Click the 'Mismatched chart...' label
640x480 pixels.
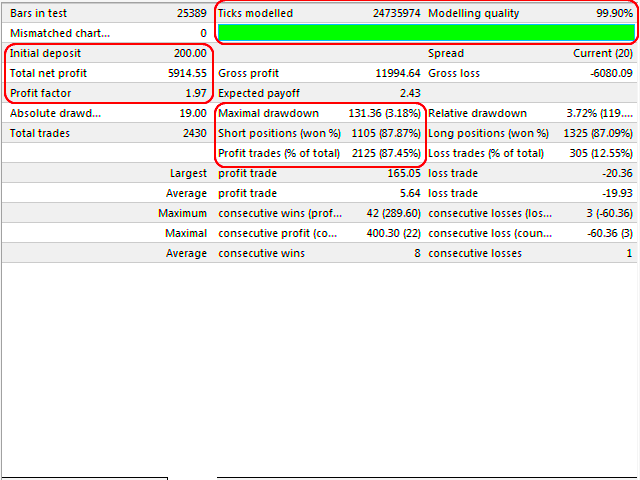60,33
